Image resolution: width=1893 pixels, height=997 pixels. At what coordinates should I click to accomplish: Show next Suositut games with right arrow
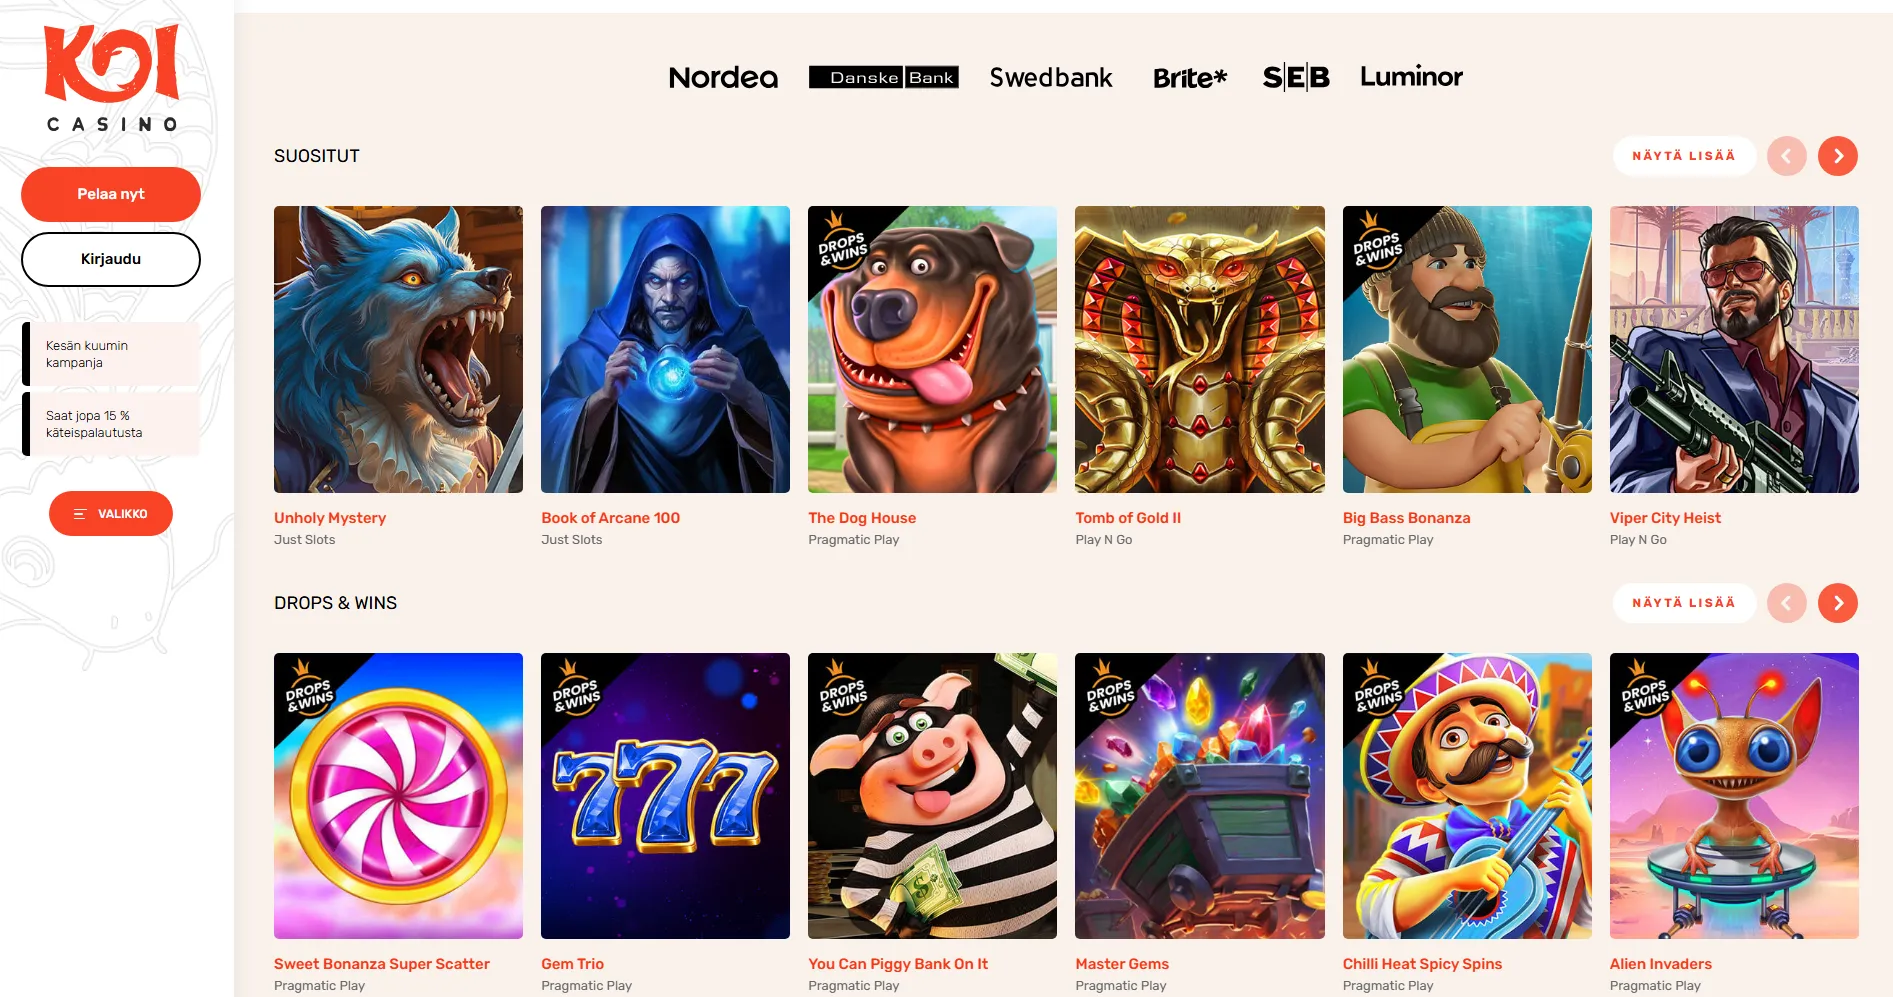click(1837, 156)
